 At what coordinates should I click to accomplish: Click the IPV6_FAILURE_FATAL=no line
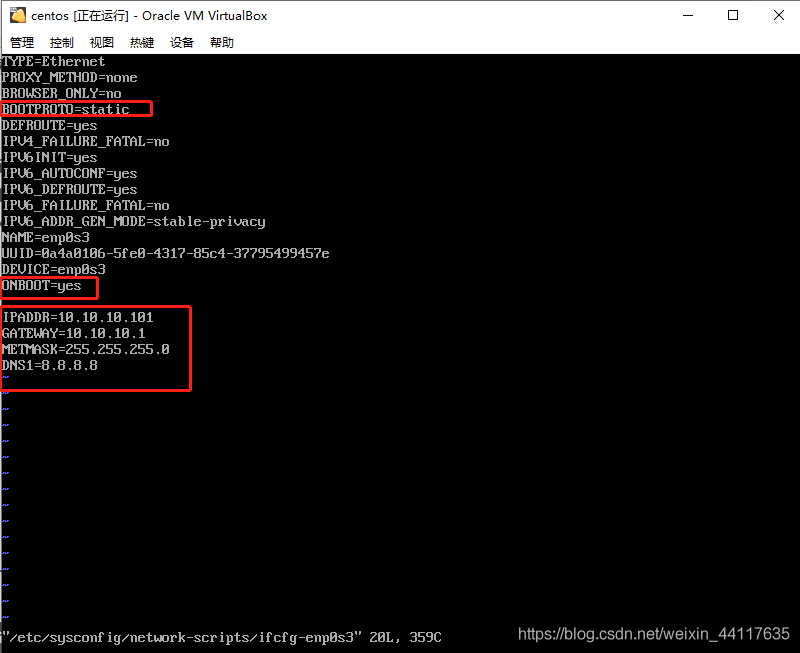pos(86,205)
